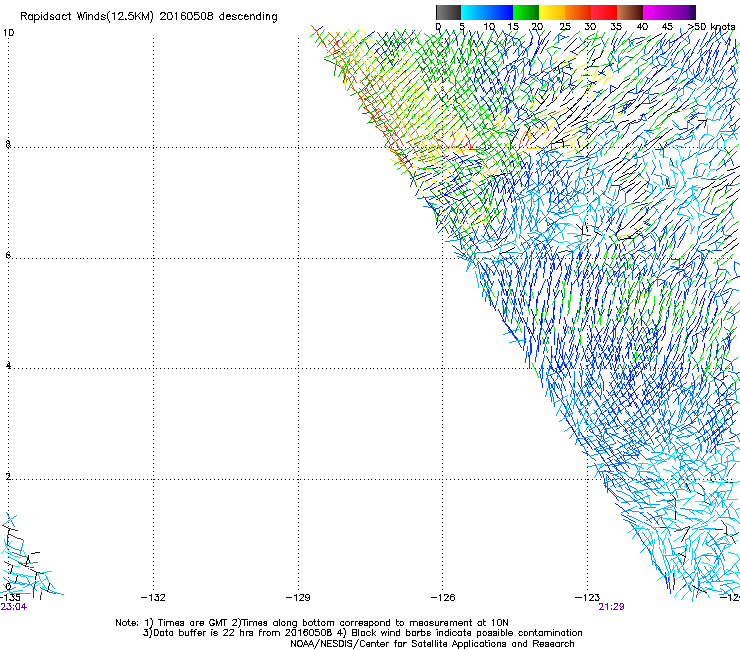
Task: Click the cyan-blue 5-15 knots color band
Action: point(487,12)
